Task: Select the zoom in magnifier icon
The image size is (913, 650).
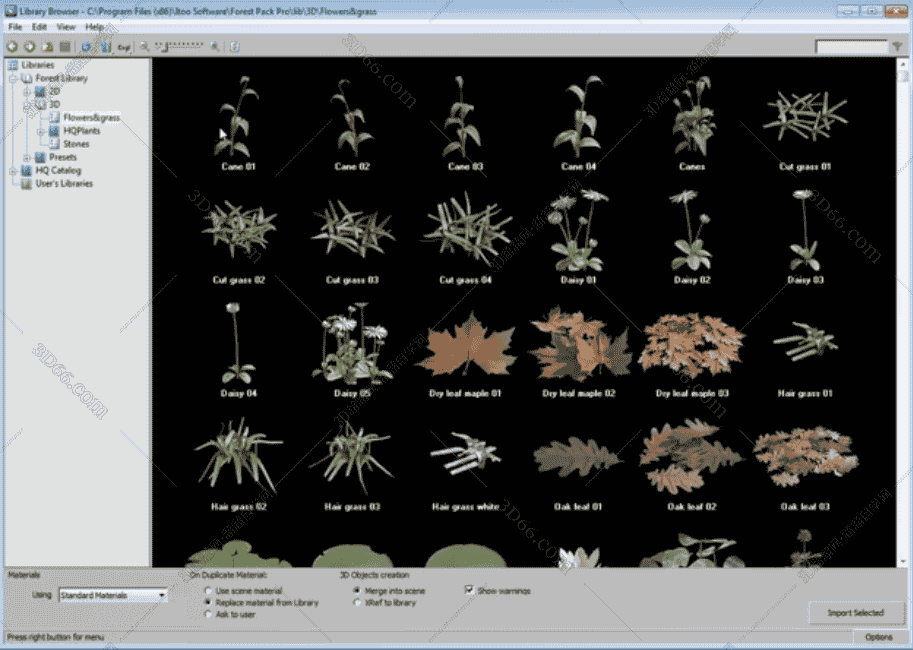Action: pos(214,45)
